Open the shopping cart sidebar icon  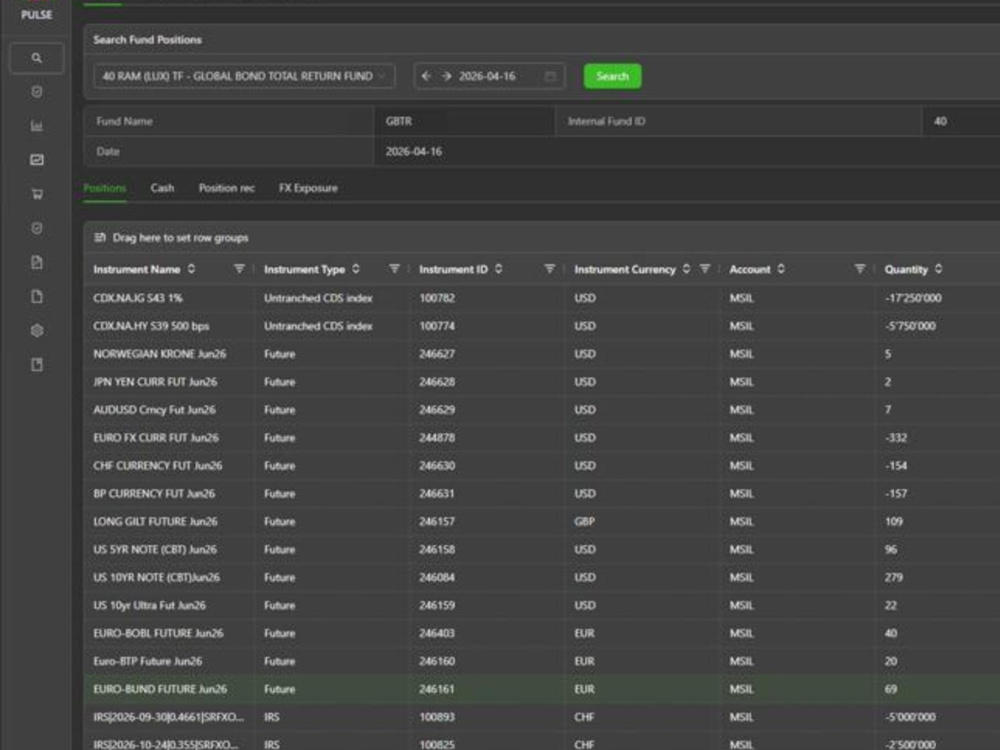point(36,194)
